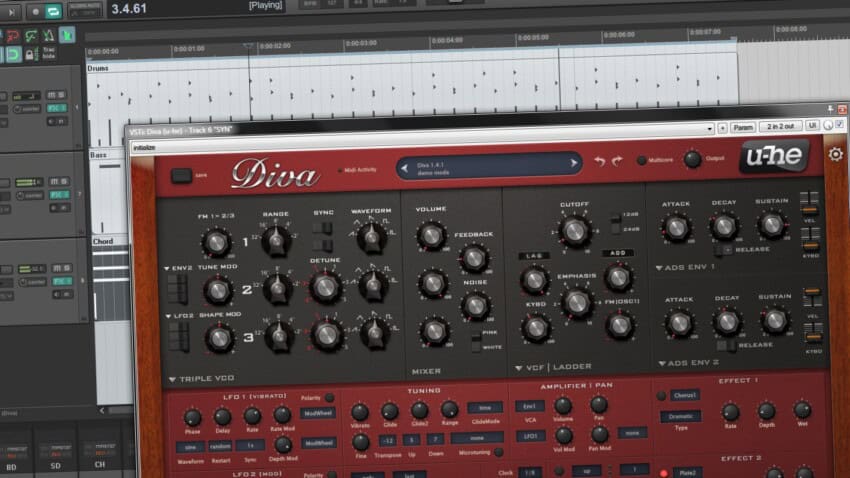The height and width of the screenshot is (478, 850).
Task: Toggle Reaper item locking padlock icon
Action: click(x=30, y=55)
